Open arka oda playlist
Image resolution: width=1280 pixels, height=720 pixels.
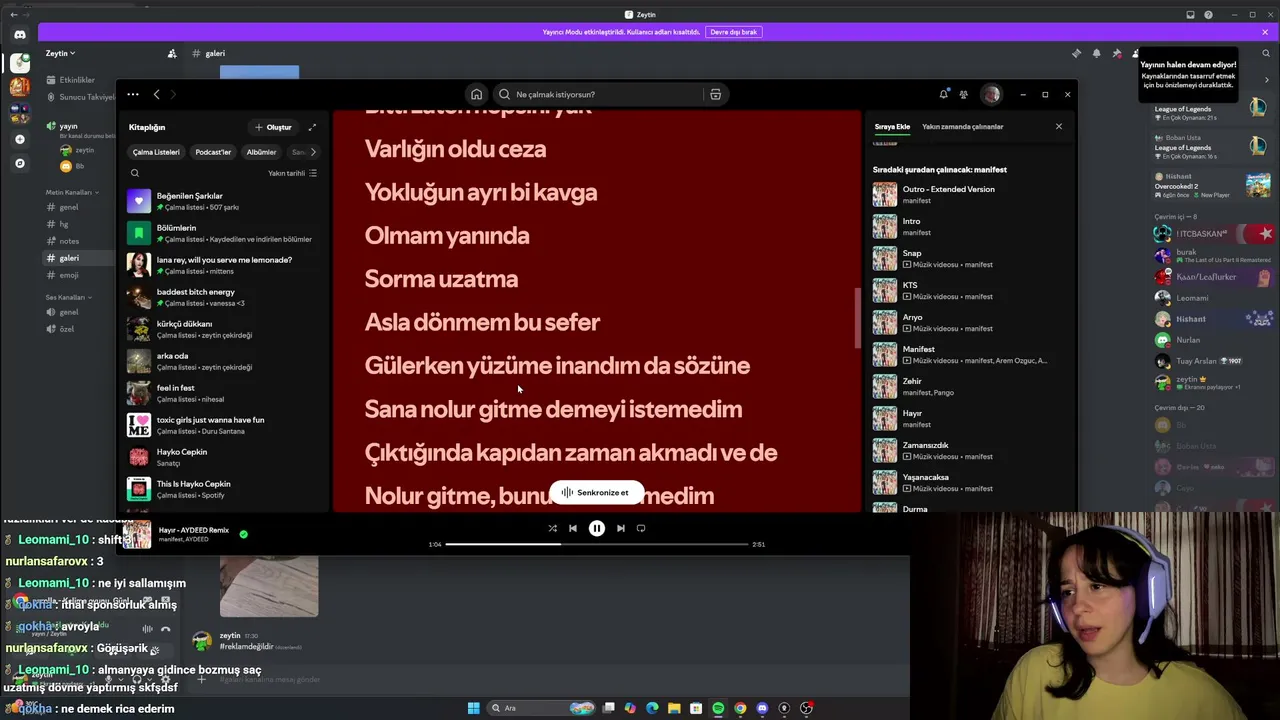(x=224, y=361)
